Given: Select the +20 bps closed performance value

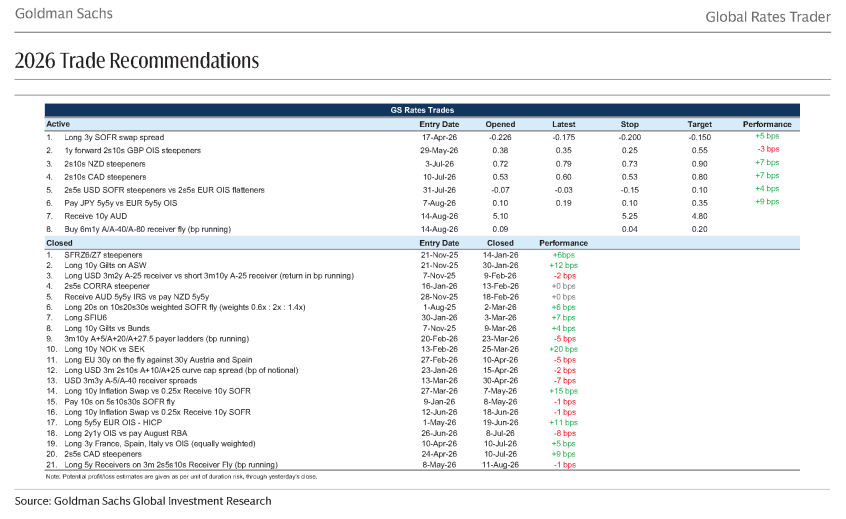Looking at the screenshot, I should [563, 350].
